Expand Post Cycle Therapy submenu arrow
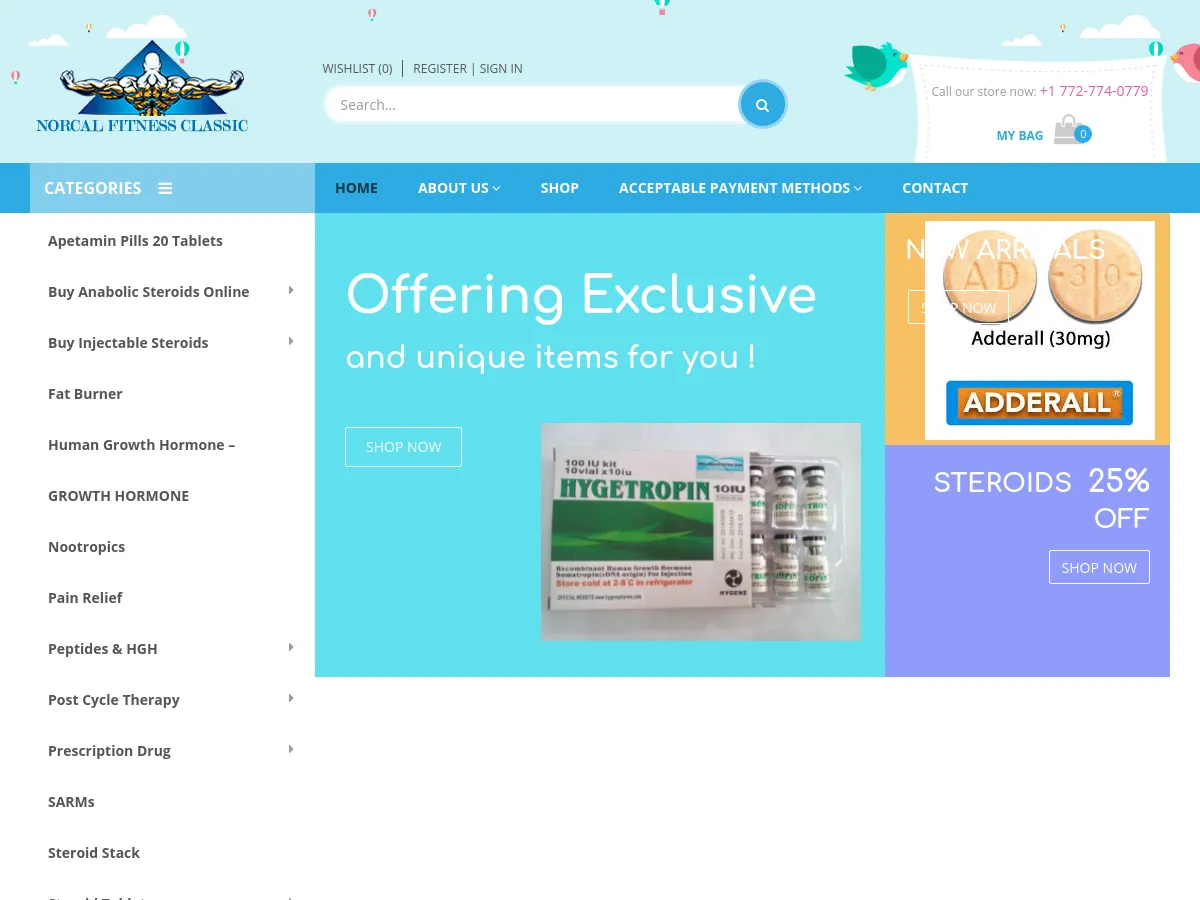The image size is (1200, 900). coord(291,699)
